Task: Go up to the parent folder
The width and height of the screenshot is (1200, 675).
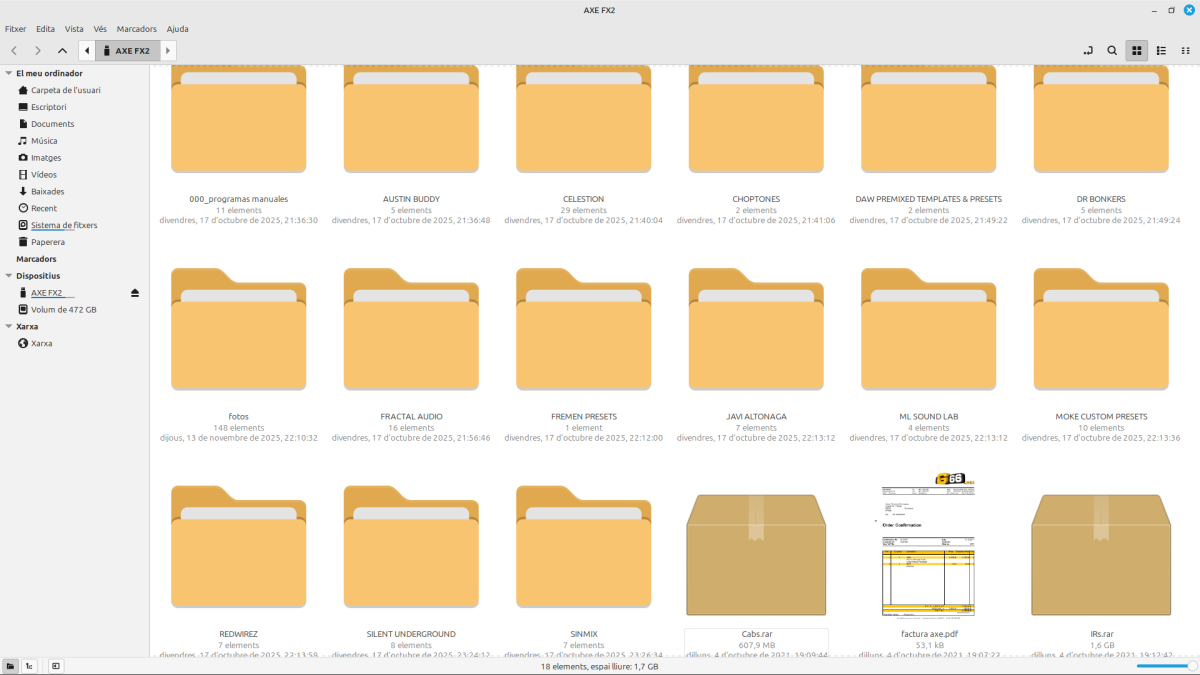Action: pyautogui.click(x=62, y=50)
